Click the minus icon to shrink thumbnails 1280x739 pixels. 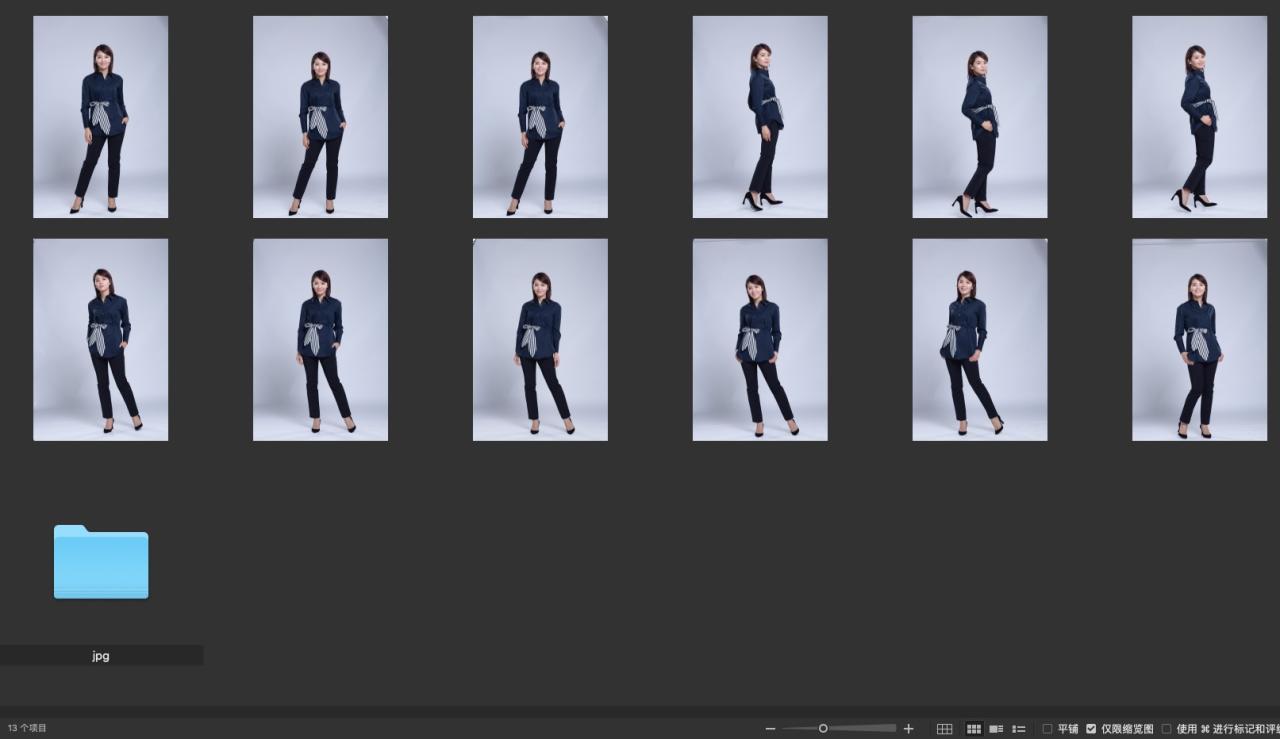point(770,729)
